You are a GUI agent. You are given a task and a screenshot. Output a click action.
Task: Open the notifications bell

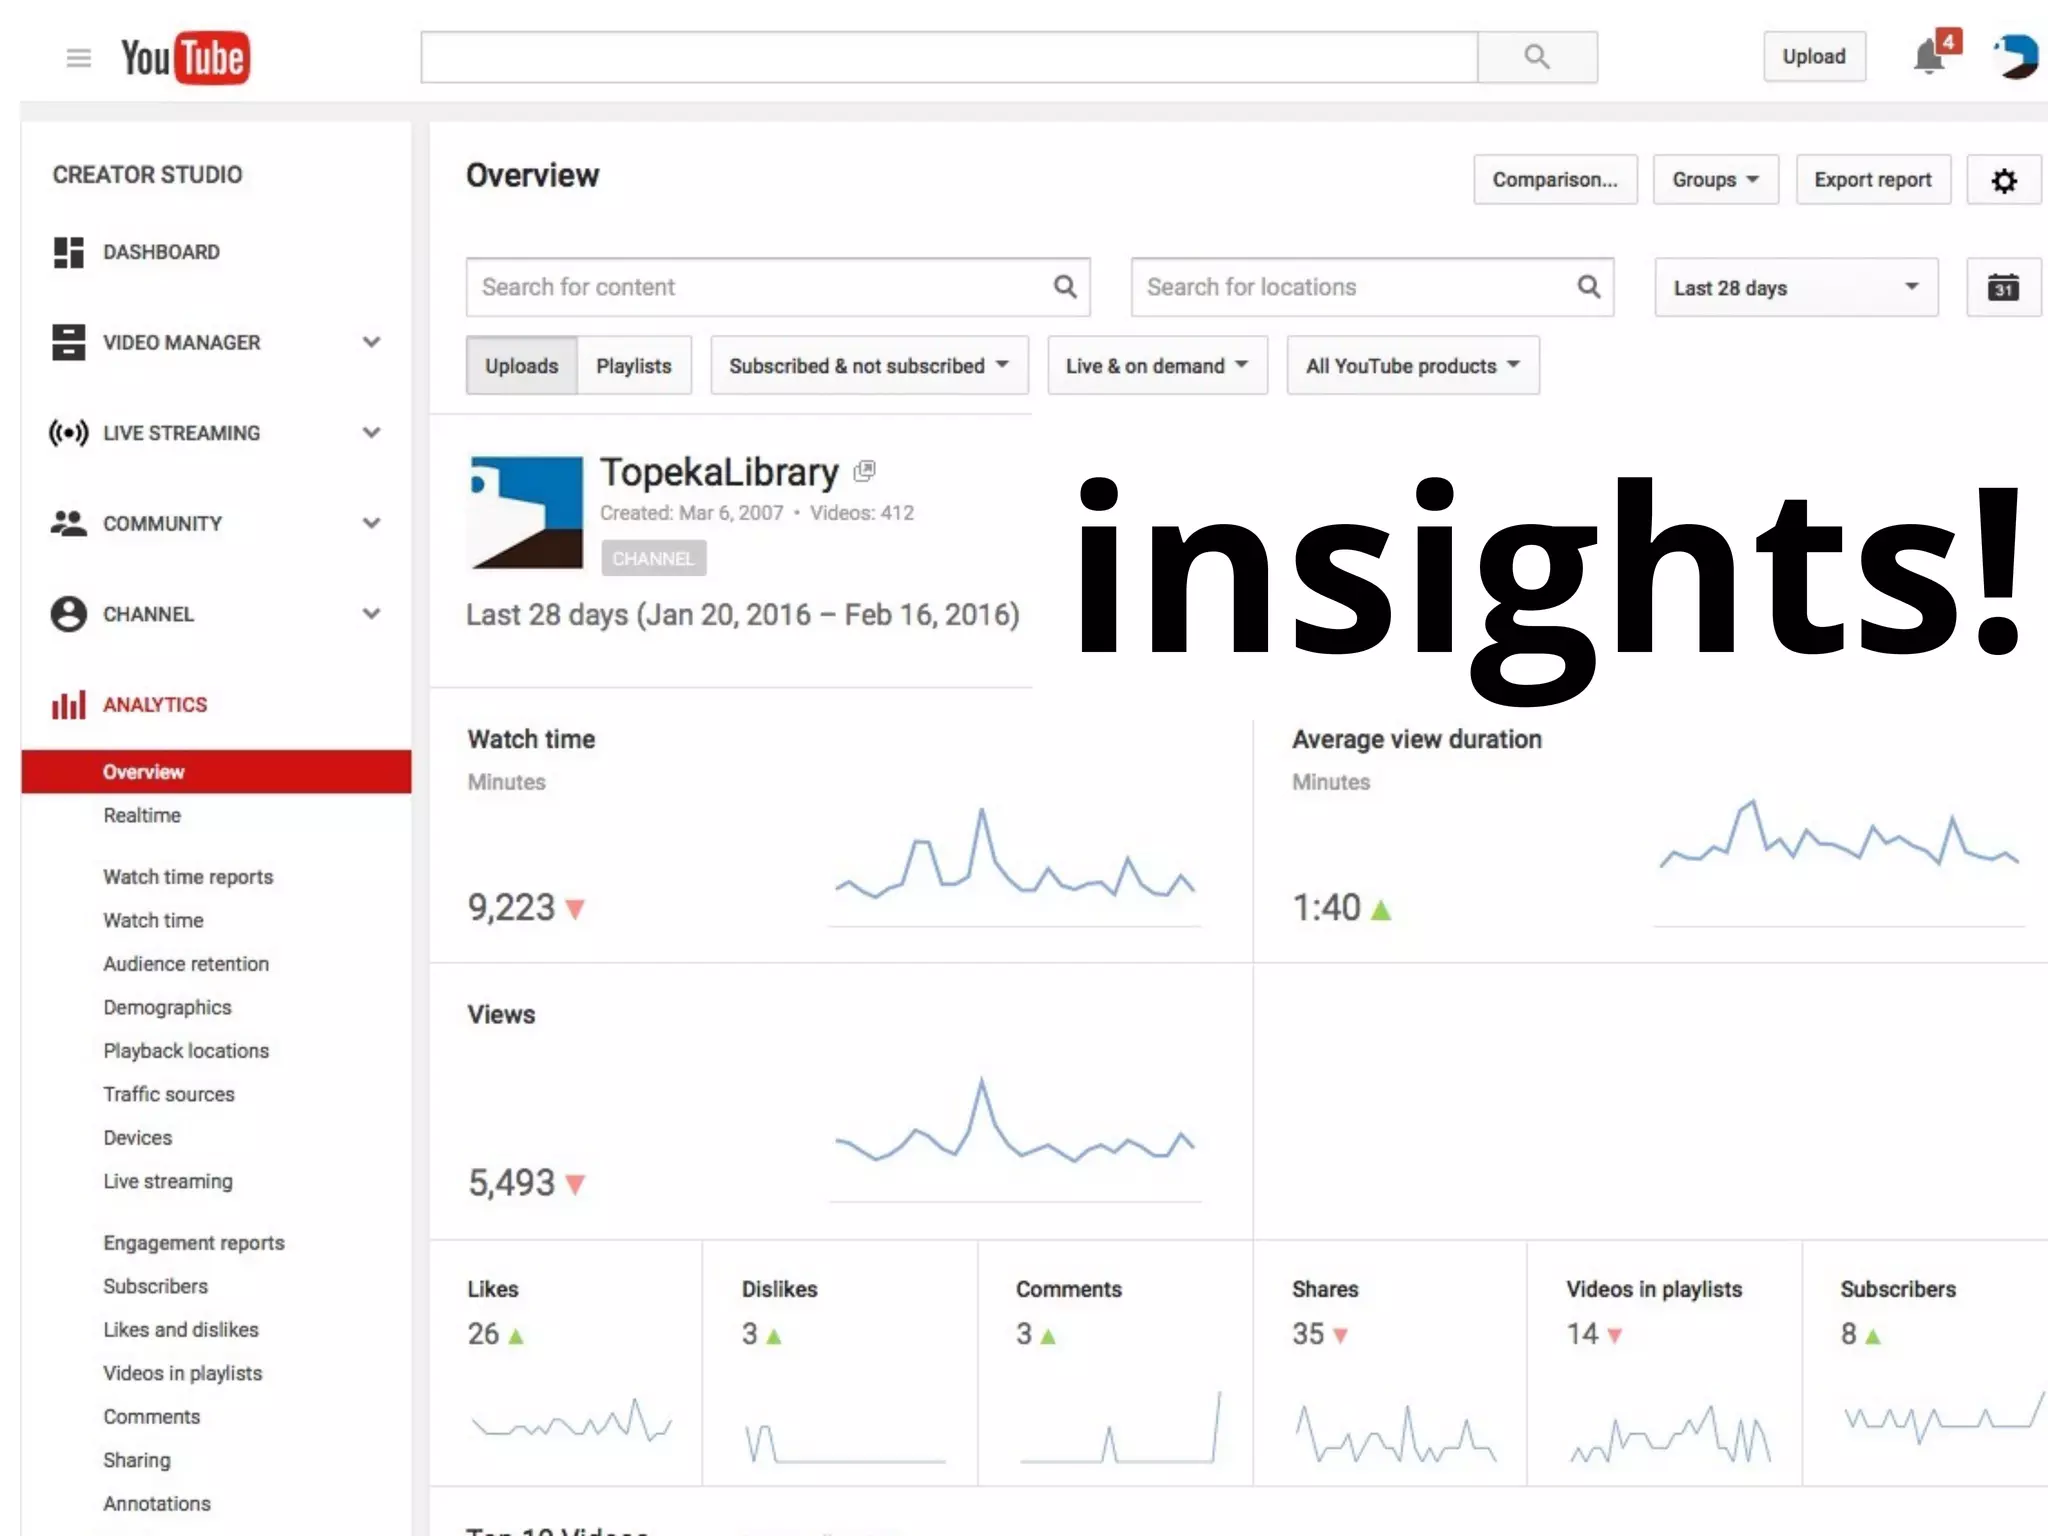[x=1929, y=57]
